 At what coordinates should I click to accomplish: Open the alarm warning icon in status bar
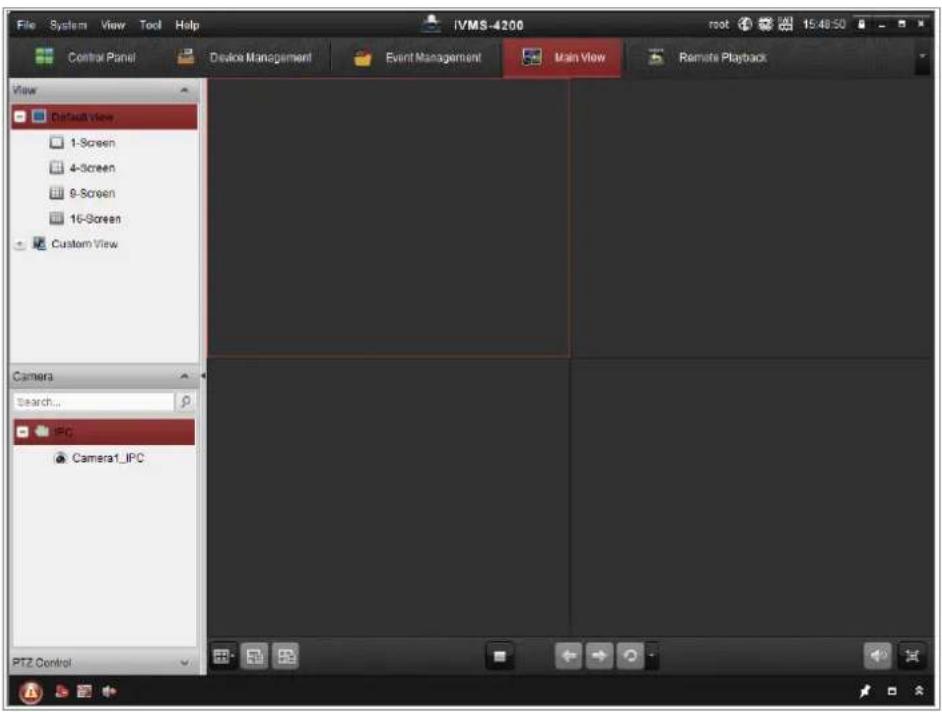(x=31, y=692)
